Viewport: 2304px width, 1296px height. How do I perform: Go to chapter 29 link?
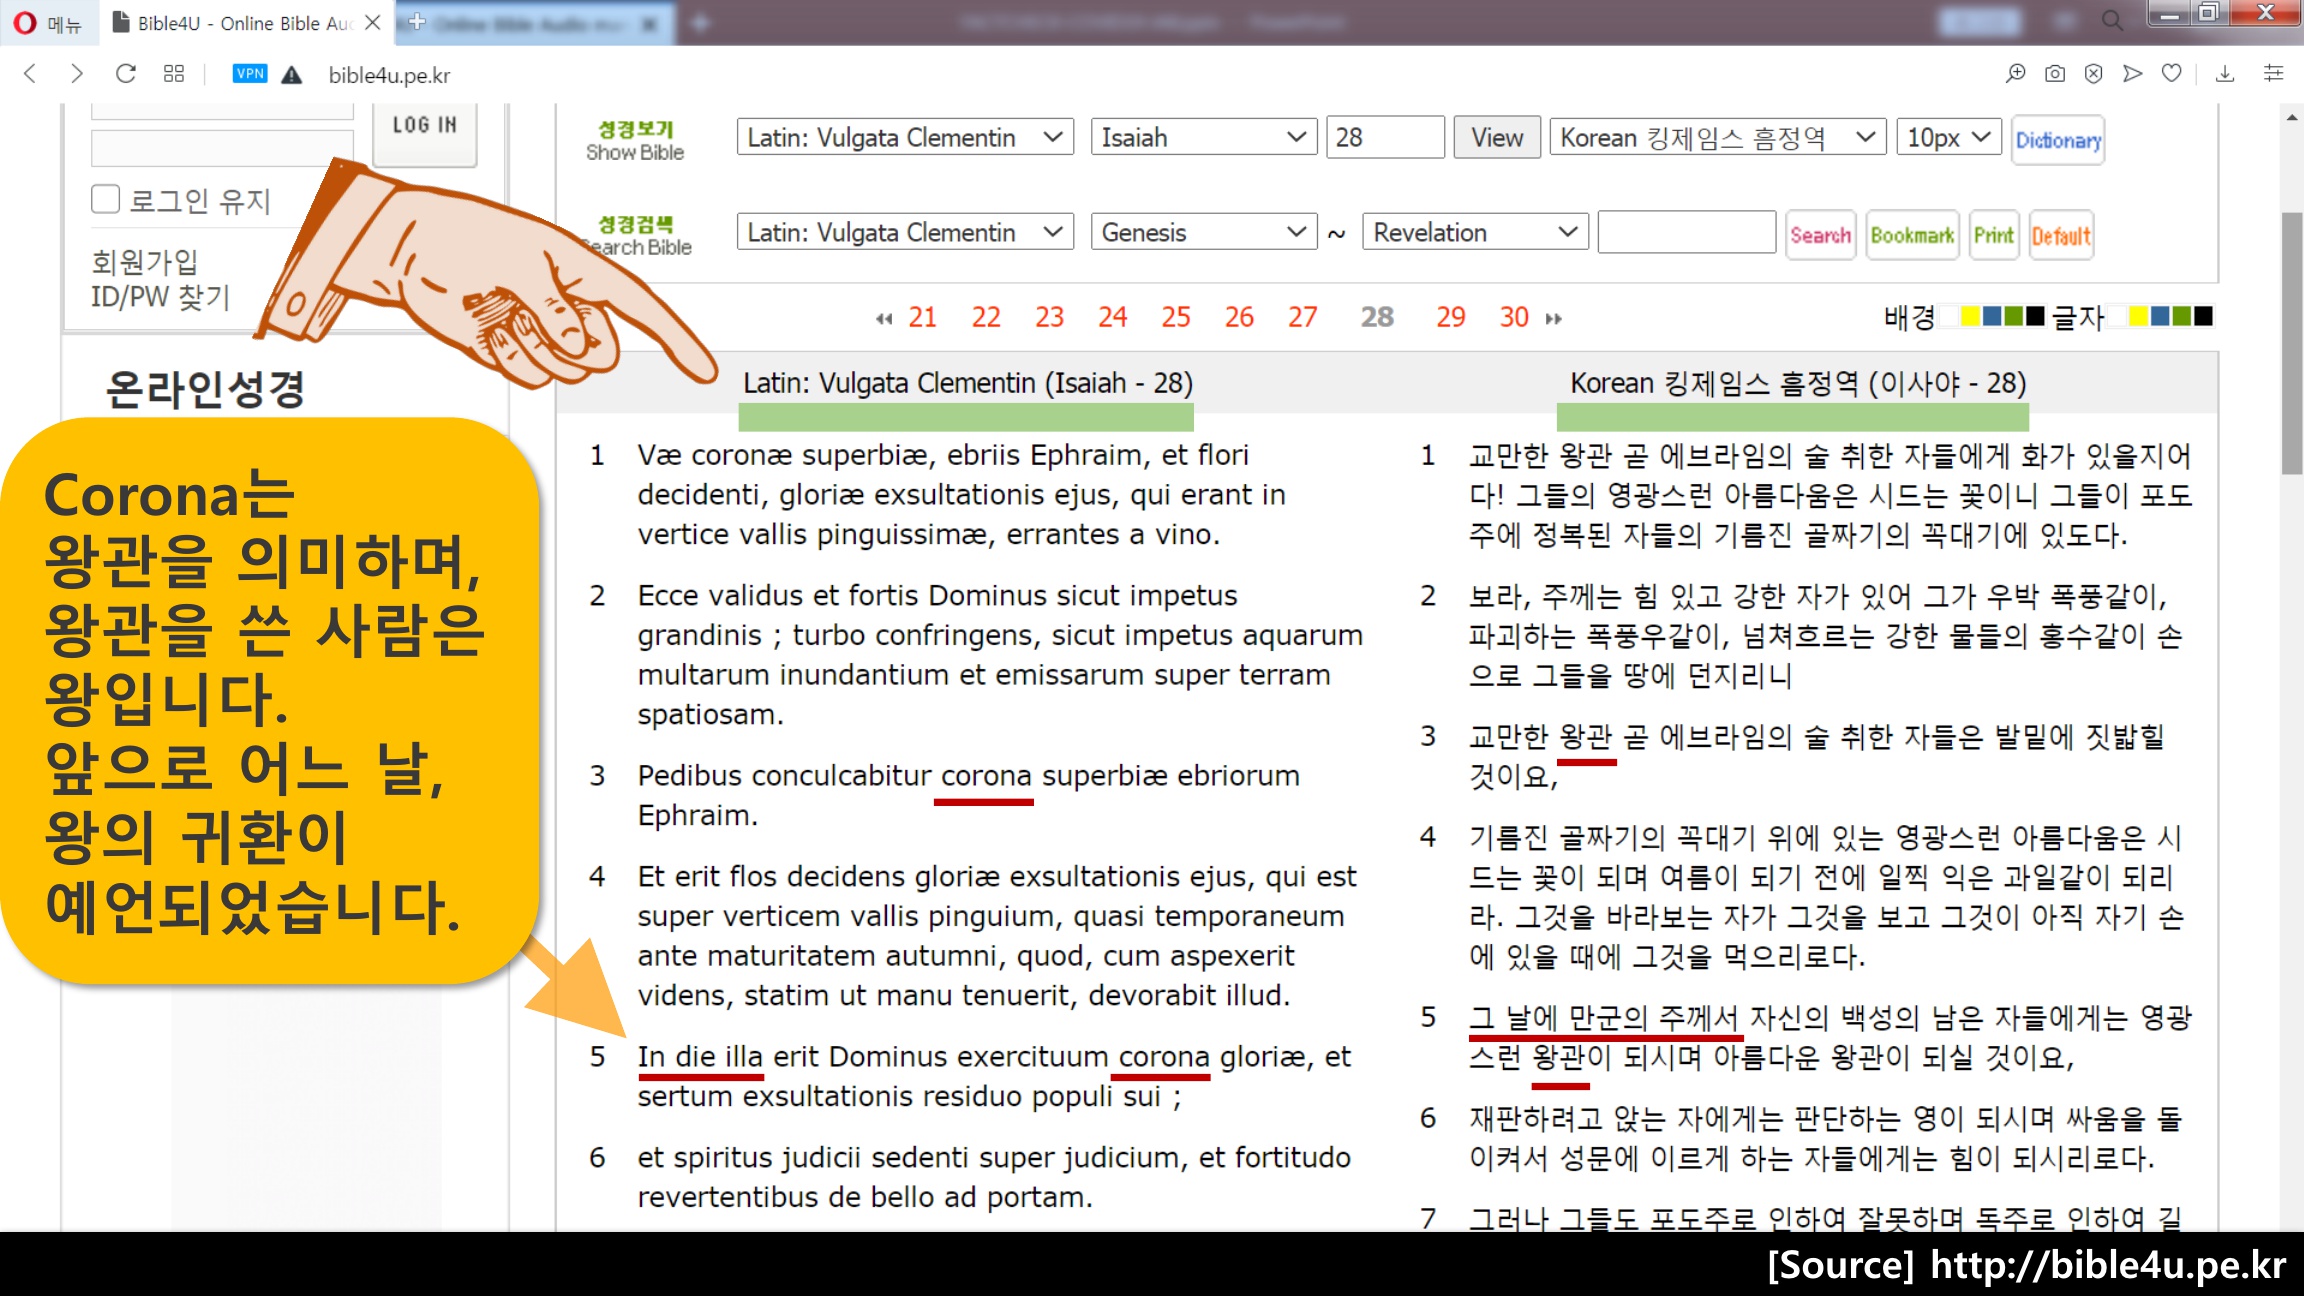pos(1450,318)
